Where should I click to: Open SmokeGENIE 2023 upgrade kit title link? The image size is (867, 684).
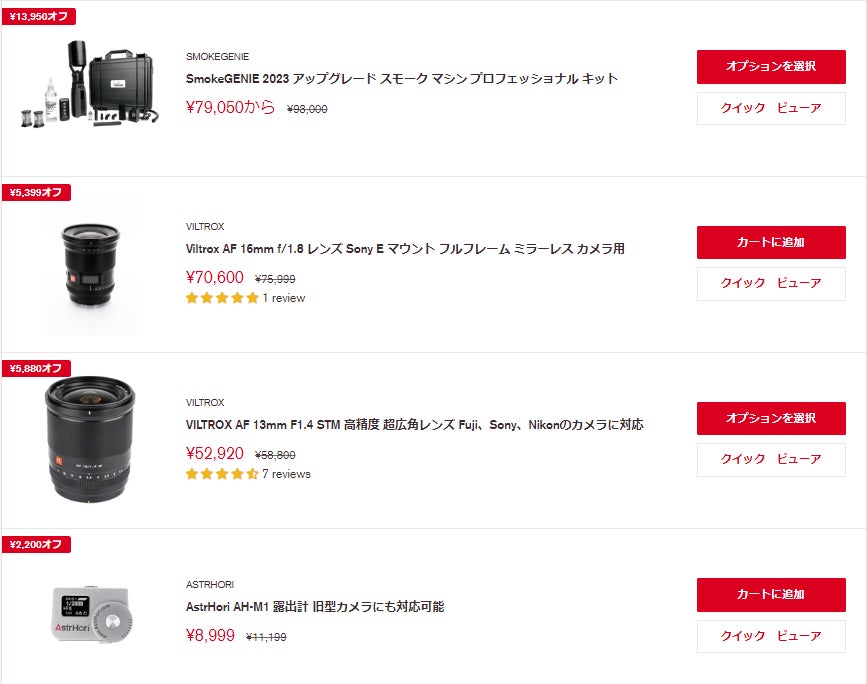pyautogui.click(x=402, y=78)
